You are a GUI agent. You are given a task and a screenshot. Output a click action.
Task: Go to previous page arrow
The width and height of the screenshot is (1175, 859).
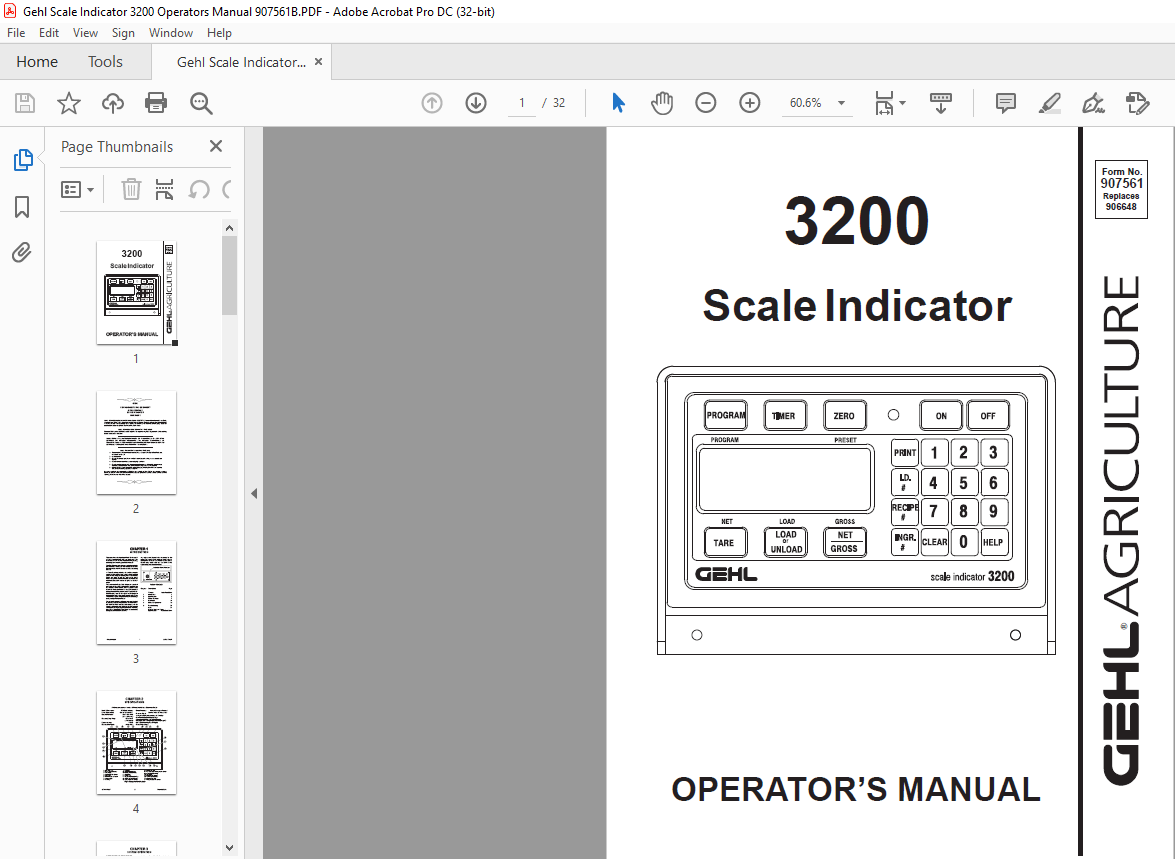[x=432, y=103]
